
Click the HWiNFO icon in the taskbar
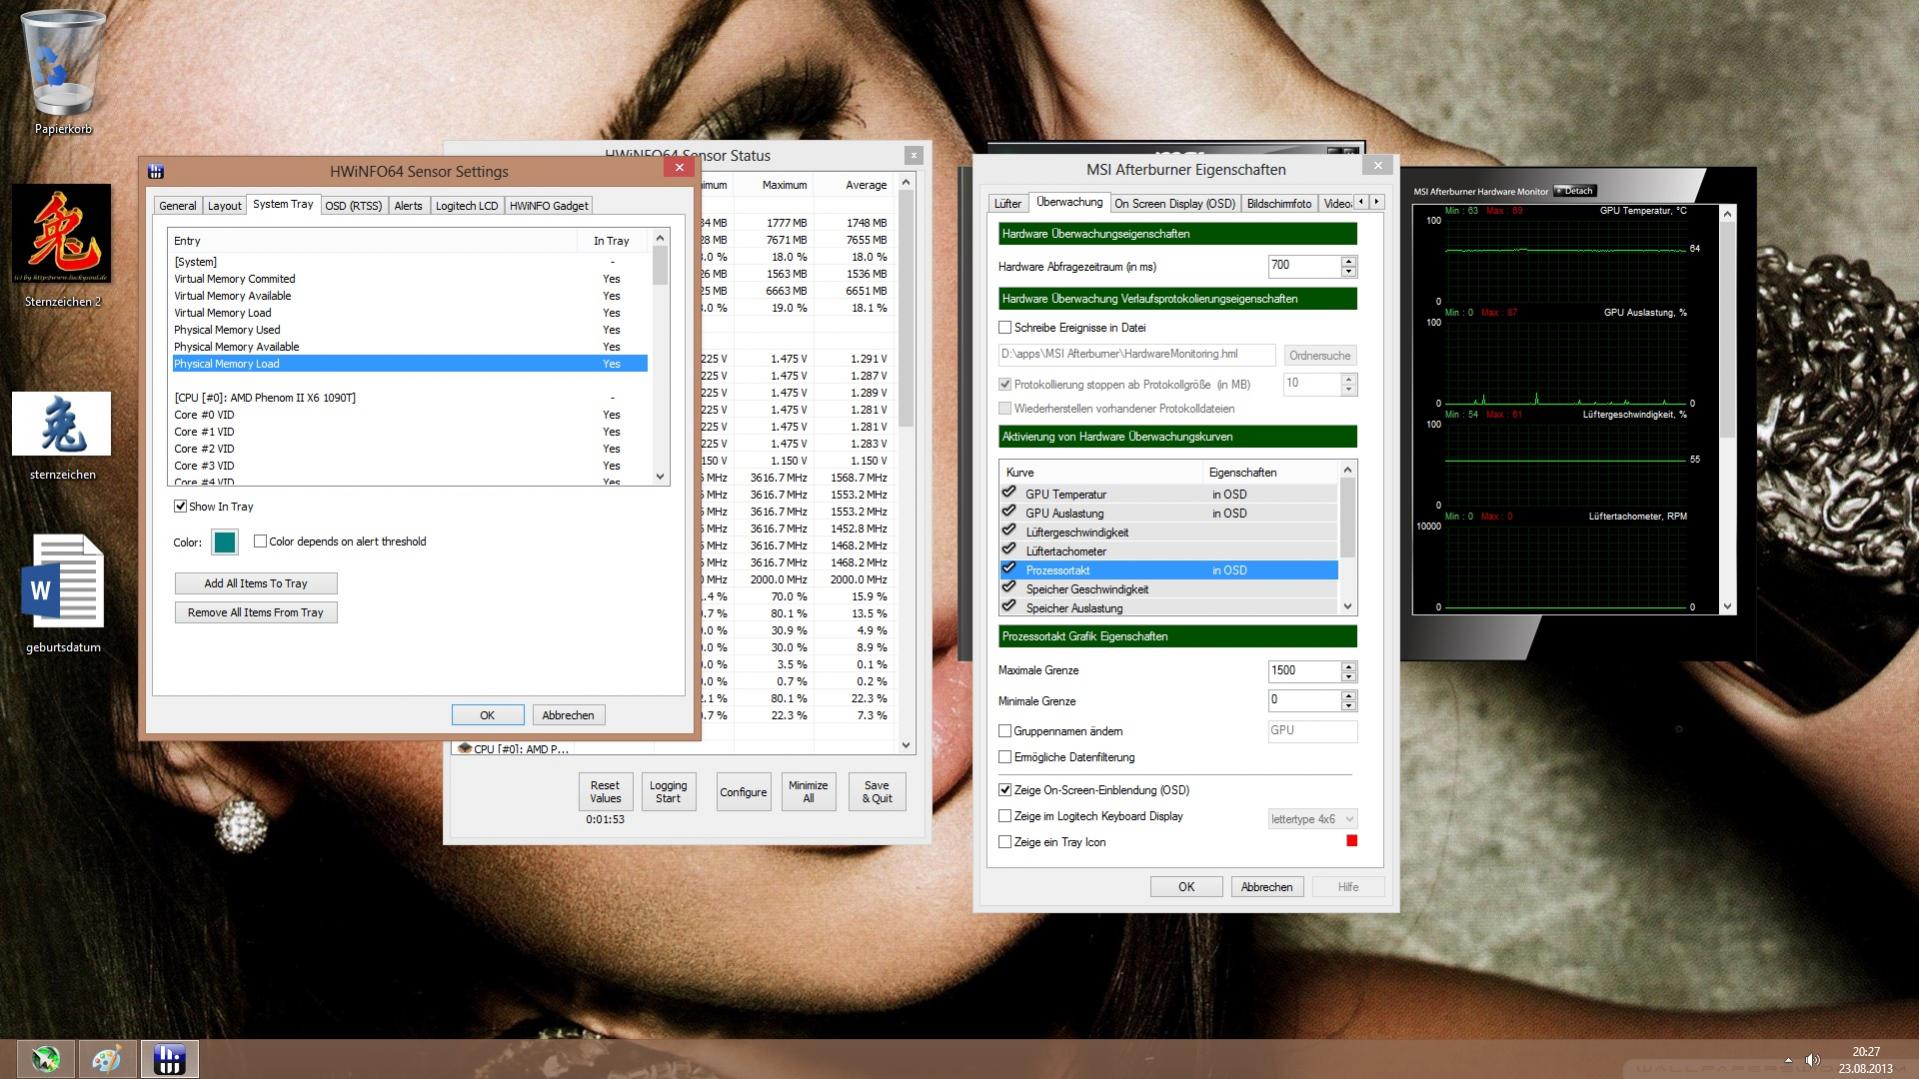coord(169,1058)
